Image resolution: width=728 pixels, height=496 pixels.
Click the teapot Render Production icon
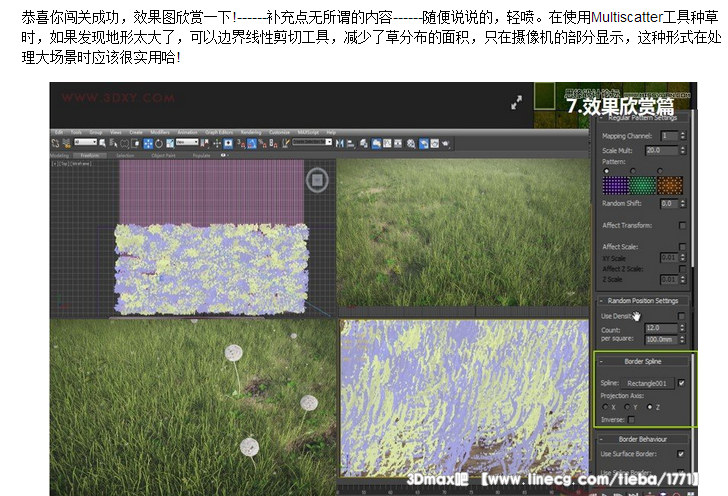pyautogui.click(x=445, y=143)
